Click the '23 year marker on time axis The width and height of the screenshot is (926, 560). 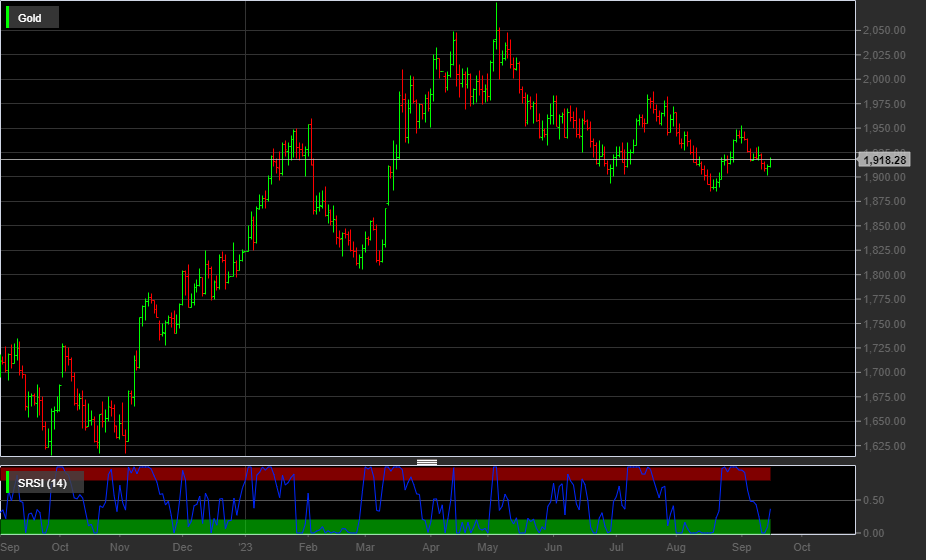(245, 547)
